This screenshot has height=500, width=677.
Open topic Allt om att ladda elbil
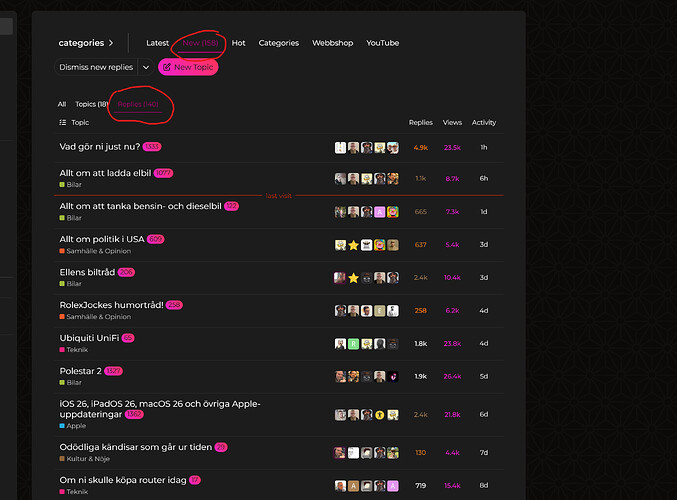[105, 173]
